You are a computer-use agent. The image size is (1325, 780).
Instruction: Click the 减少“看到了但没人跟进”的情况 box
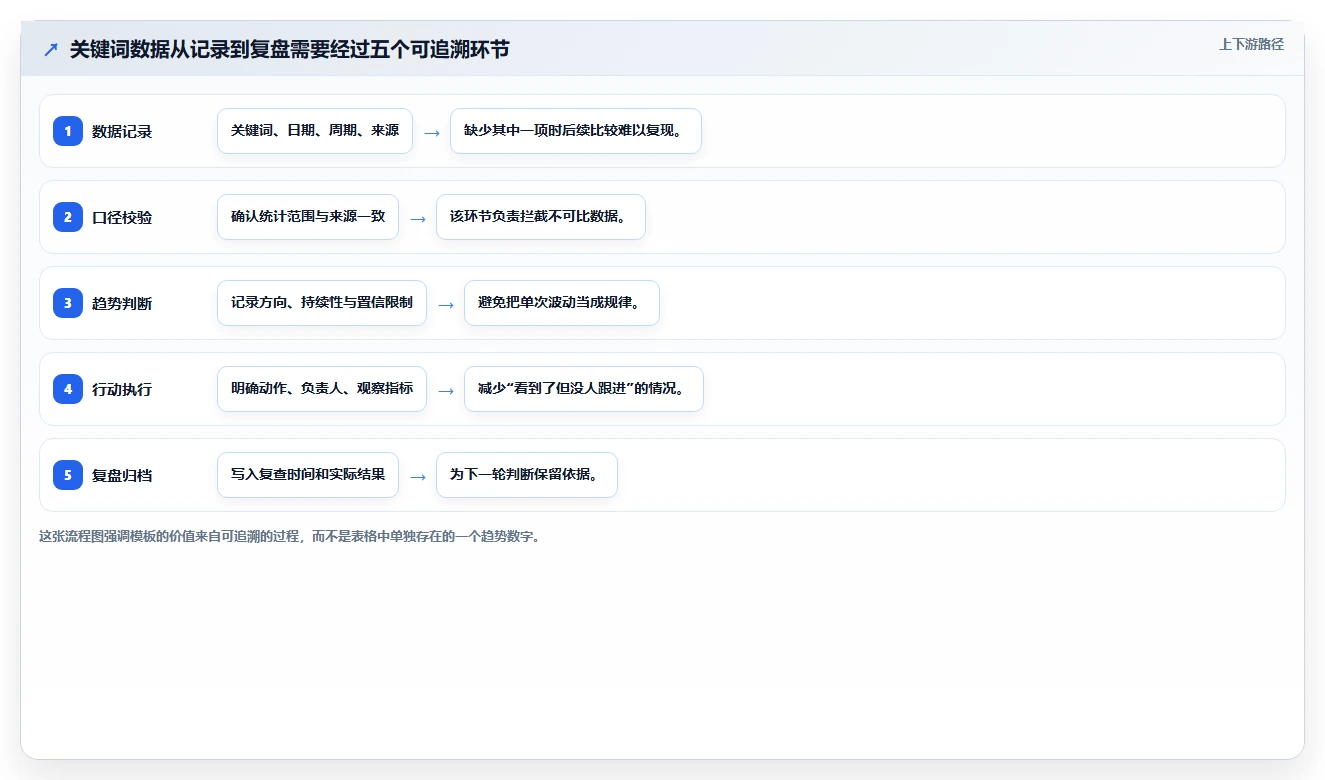[584, 389]
